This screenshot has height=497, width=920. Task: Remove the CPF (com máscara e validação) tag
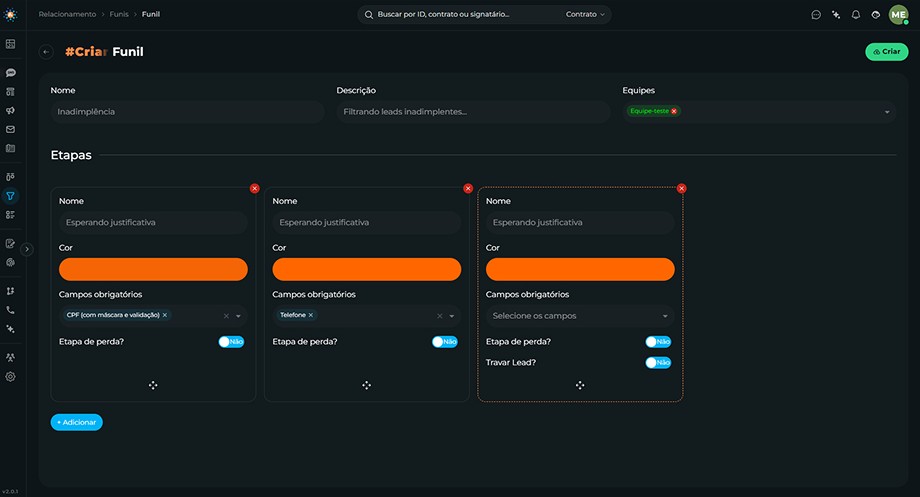(165, 315)
